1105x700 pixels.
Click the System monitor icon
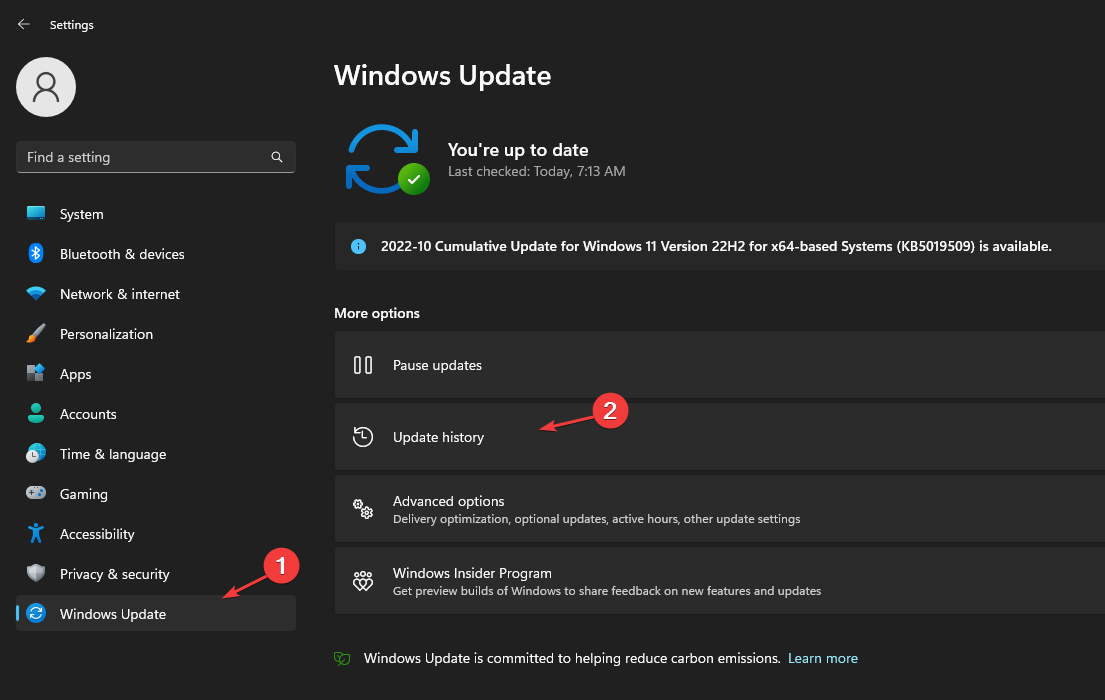(36, 214)
